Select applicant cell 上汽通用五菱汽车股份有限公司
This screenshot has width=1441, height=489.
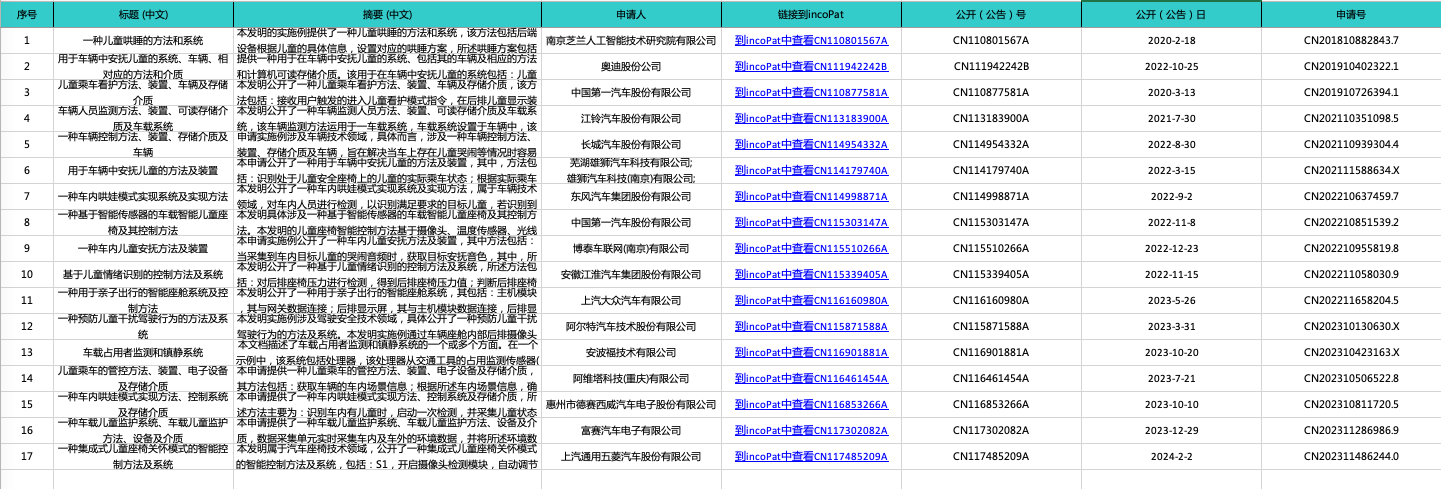pos(631,457)
